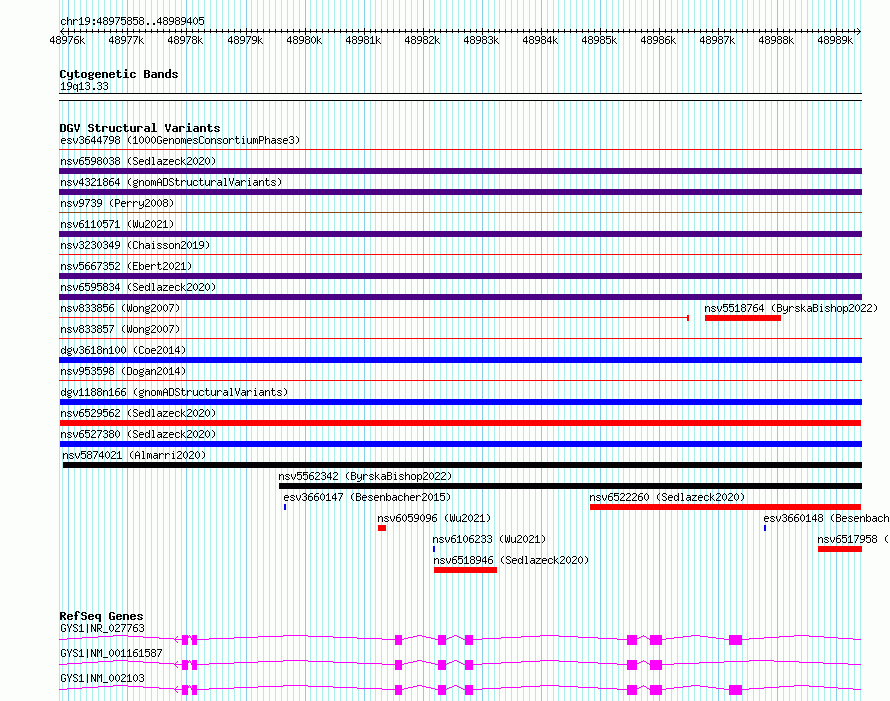Open variant nsv6522260 (Sedlazeck2020)

(x=667, y=497)
